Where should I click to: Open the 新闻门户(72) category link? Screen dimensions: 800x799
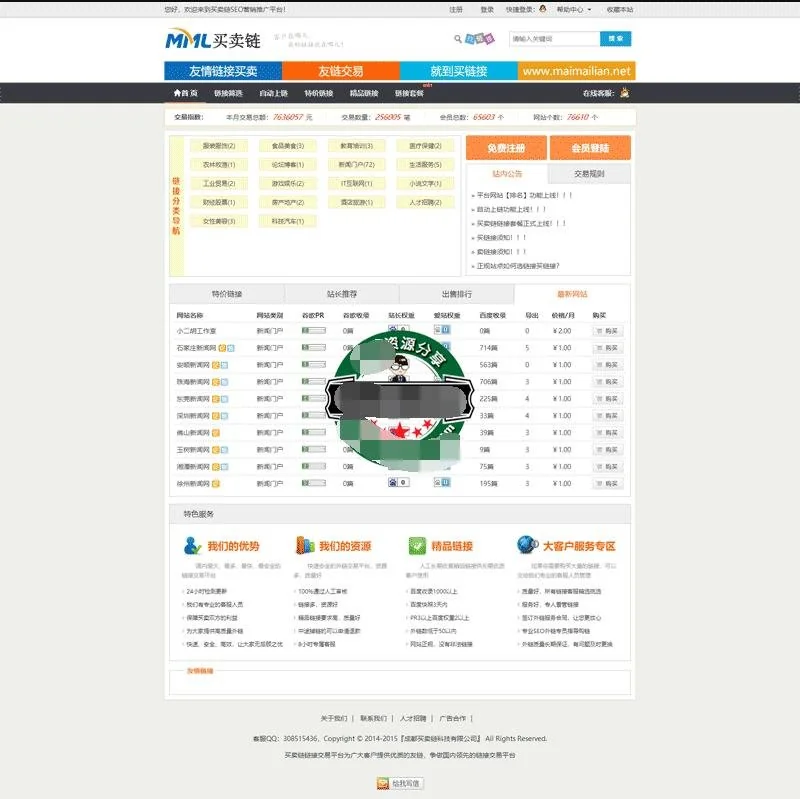pos(356,165)
